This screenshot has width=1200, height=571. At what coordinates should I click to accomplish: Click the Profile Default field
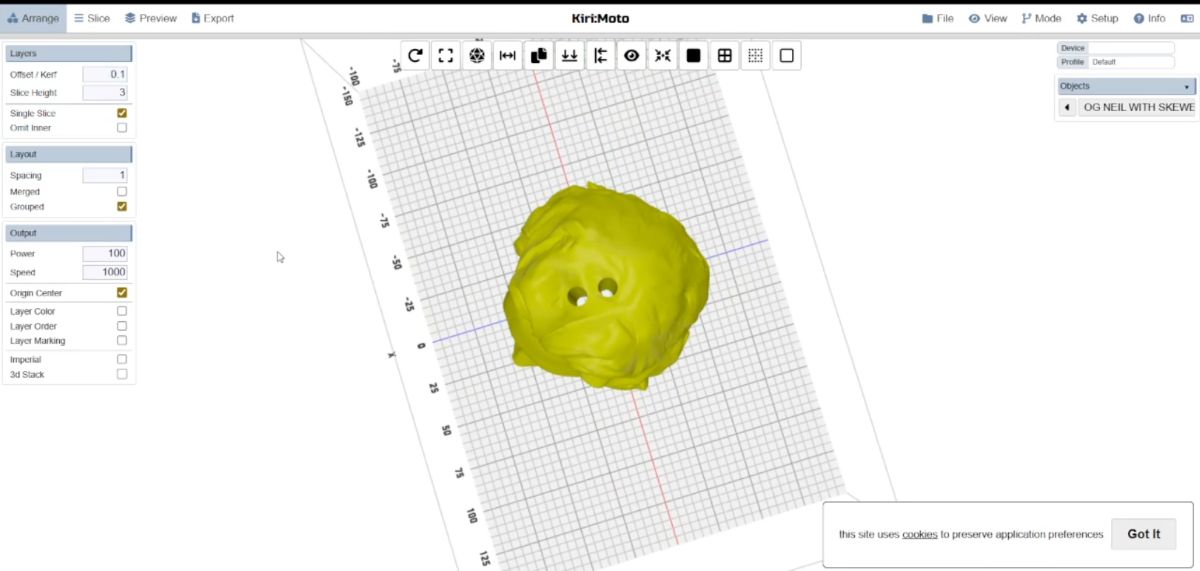(x=1131, y=62)
